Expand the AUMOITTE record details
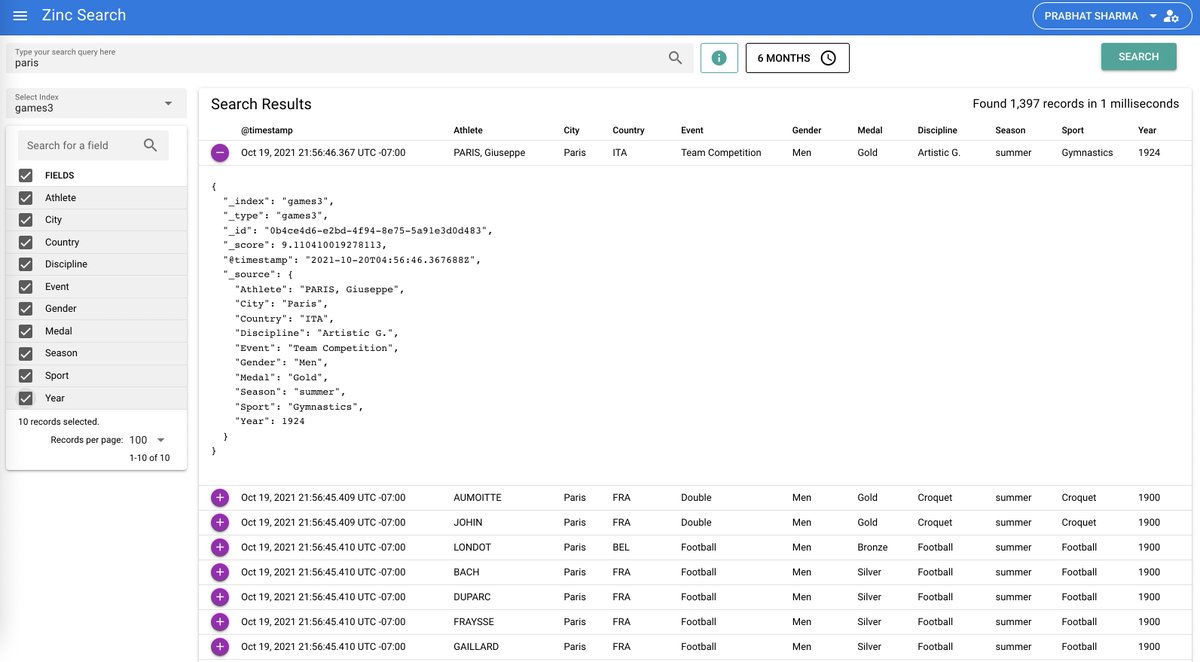 pos(218,496)
